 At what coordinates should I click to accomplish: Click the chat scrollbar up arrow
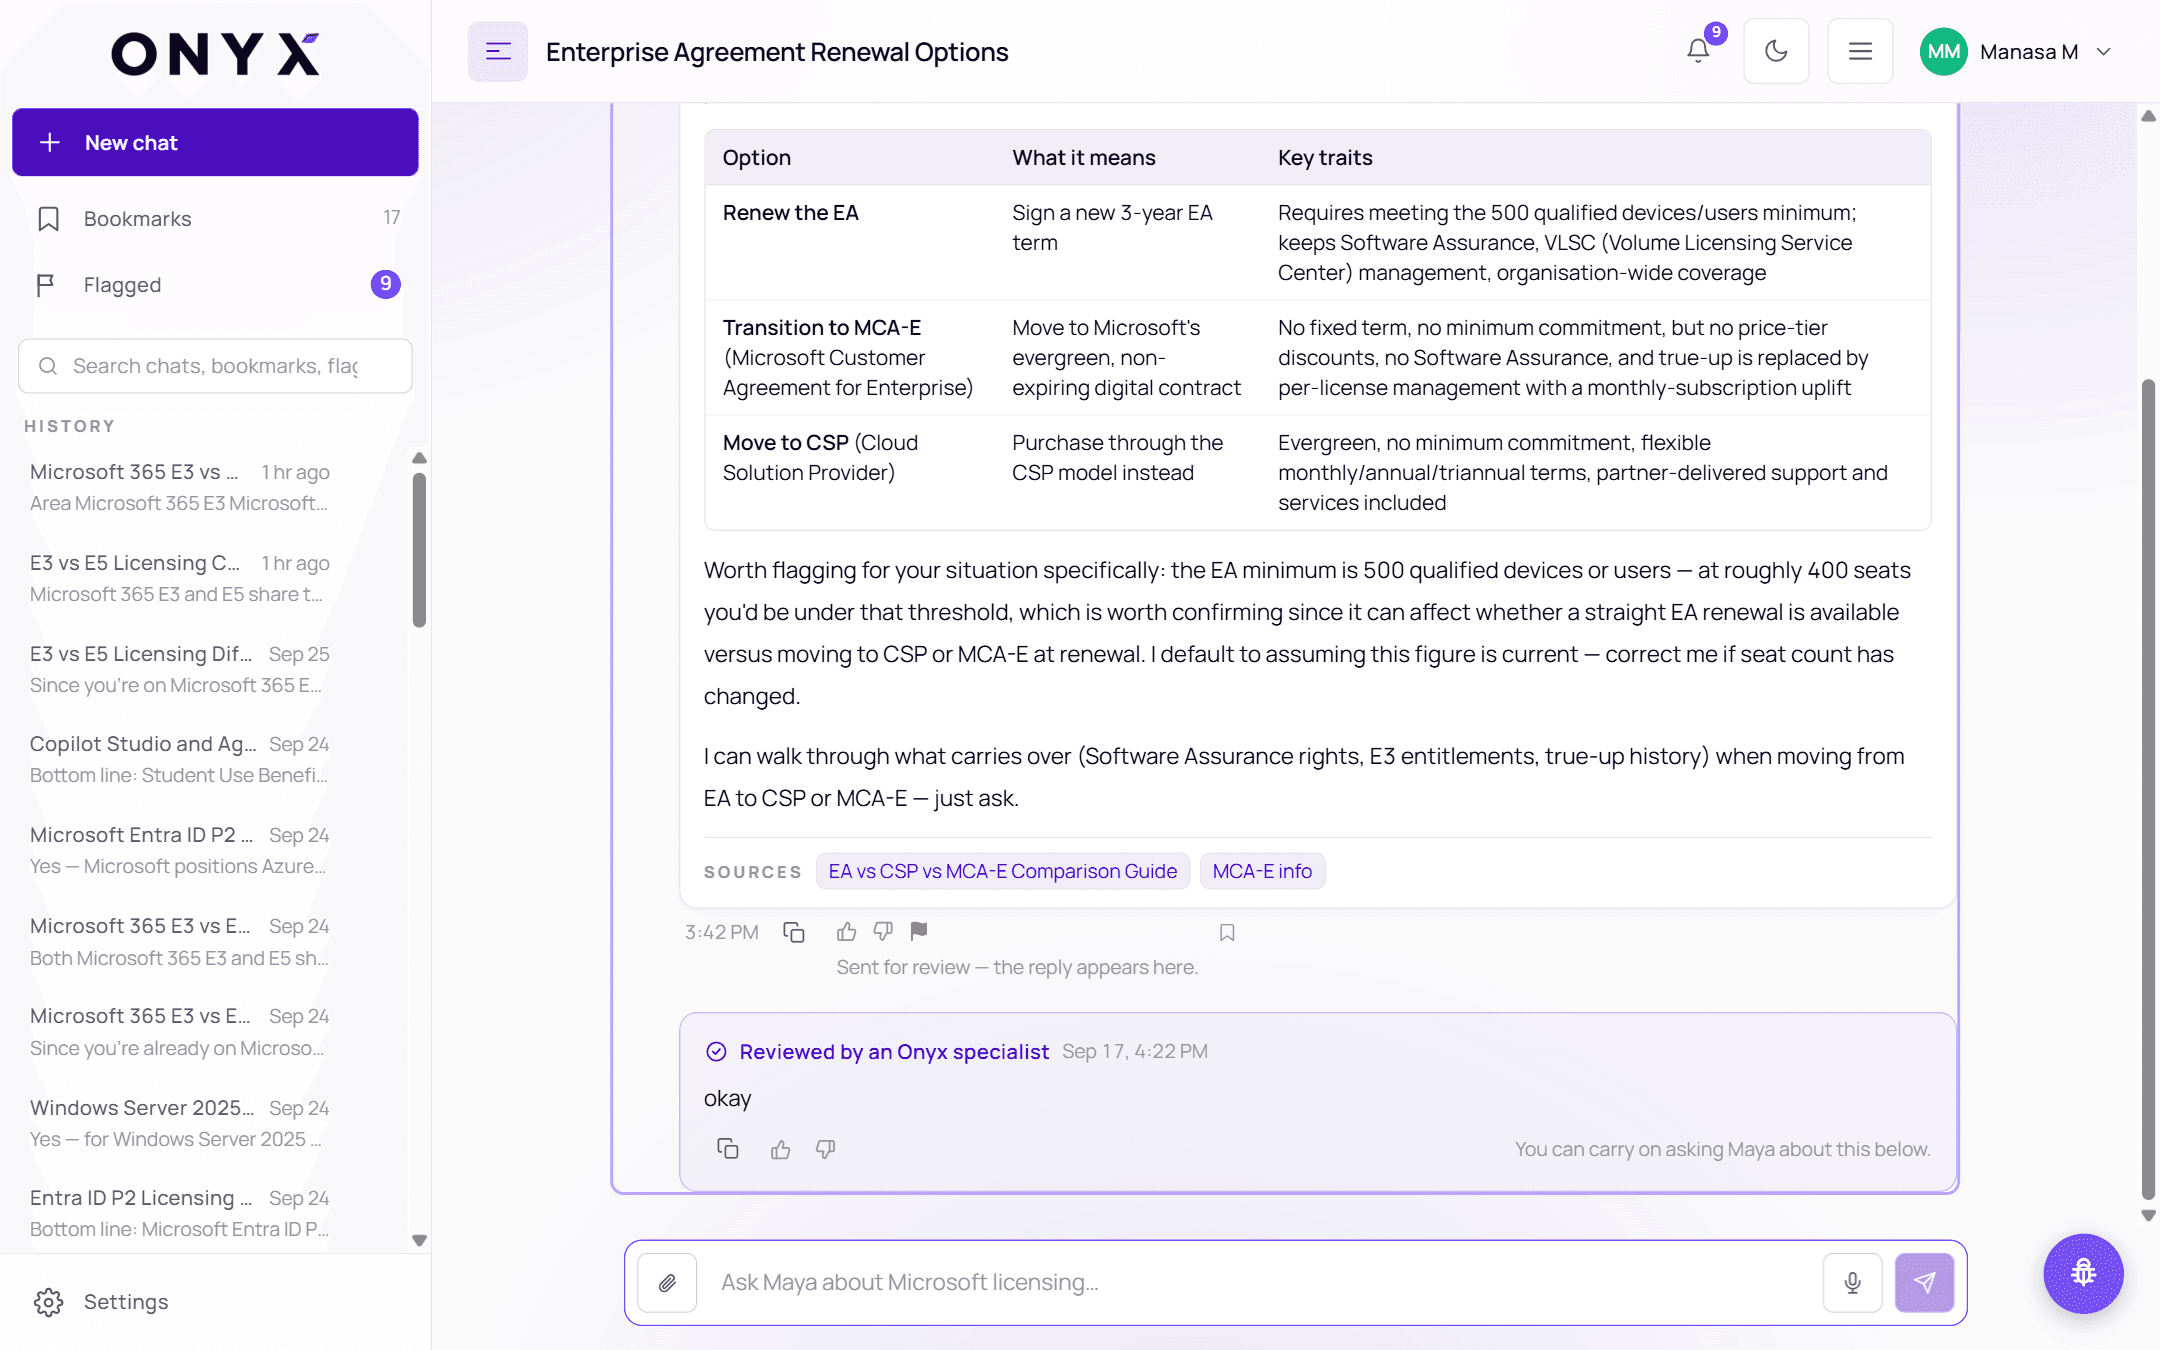[2148, 116]
